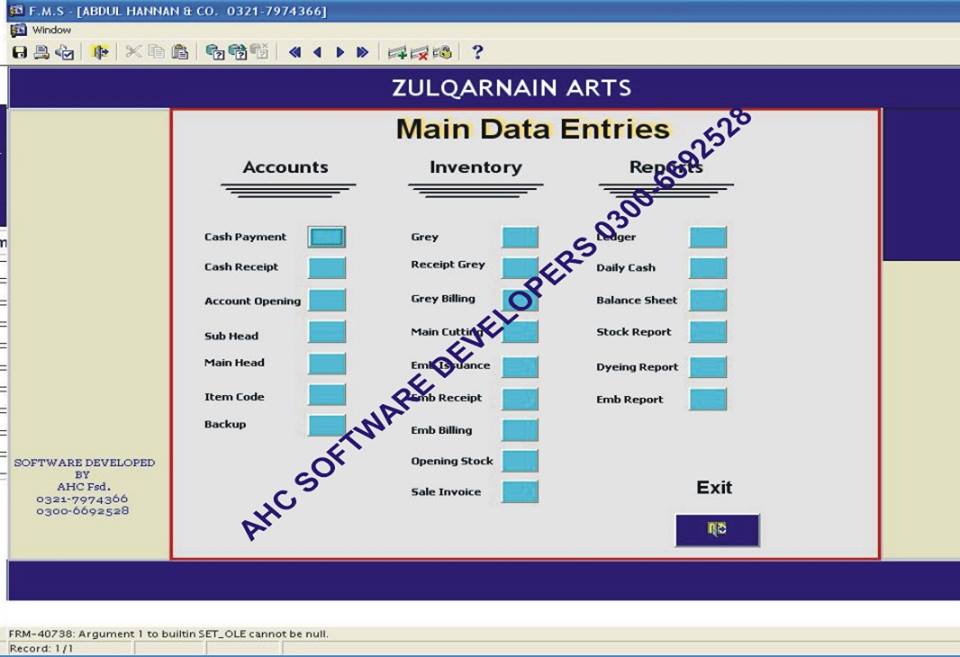The width and height of the screenshot is (960, 657).
Task: Click the Paste icon in toolbar
Action: point(179,52)
